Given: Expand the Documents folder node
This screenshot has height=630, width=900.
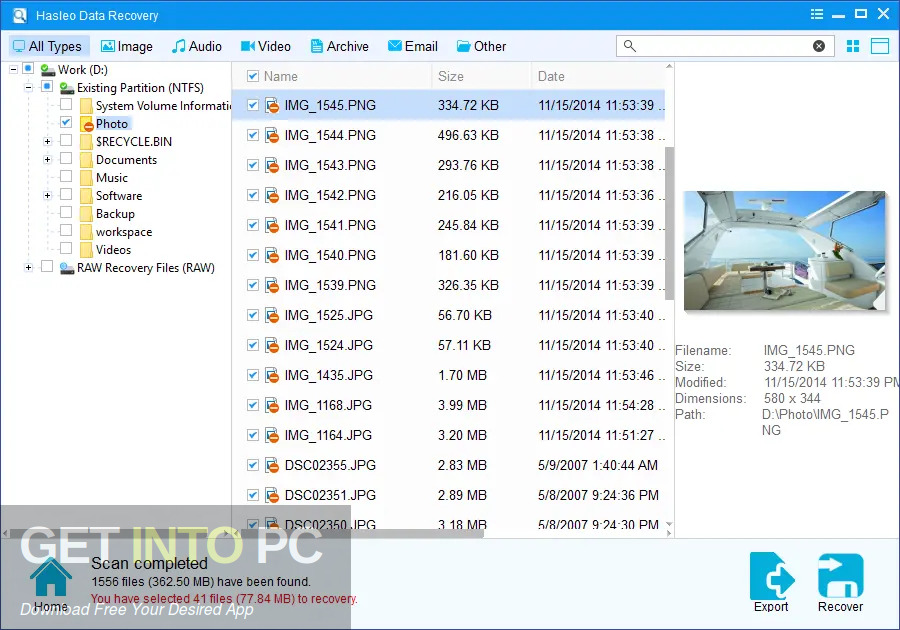Looking at the screenshot, I should point(48,160).
